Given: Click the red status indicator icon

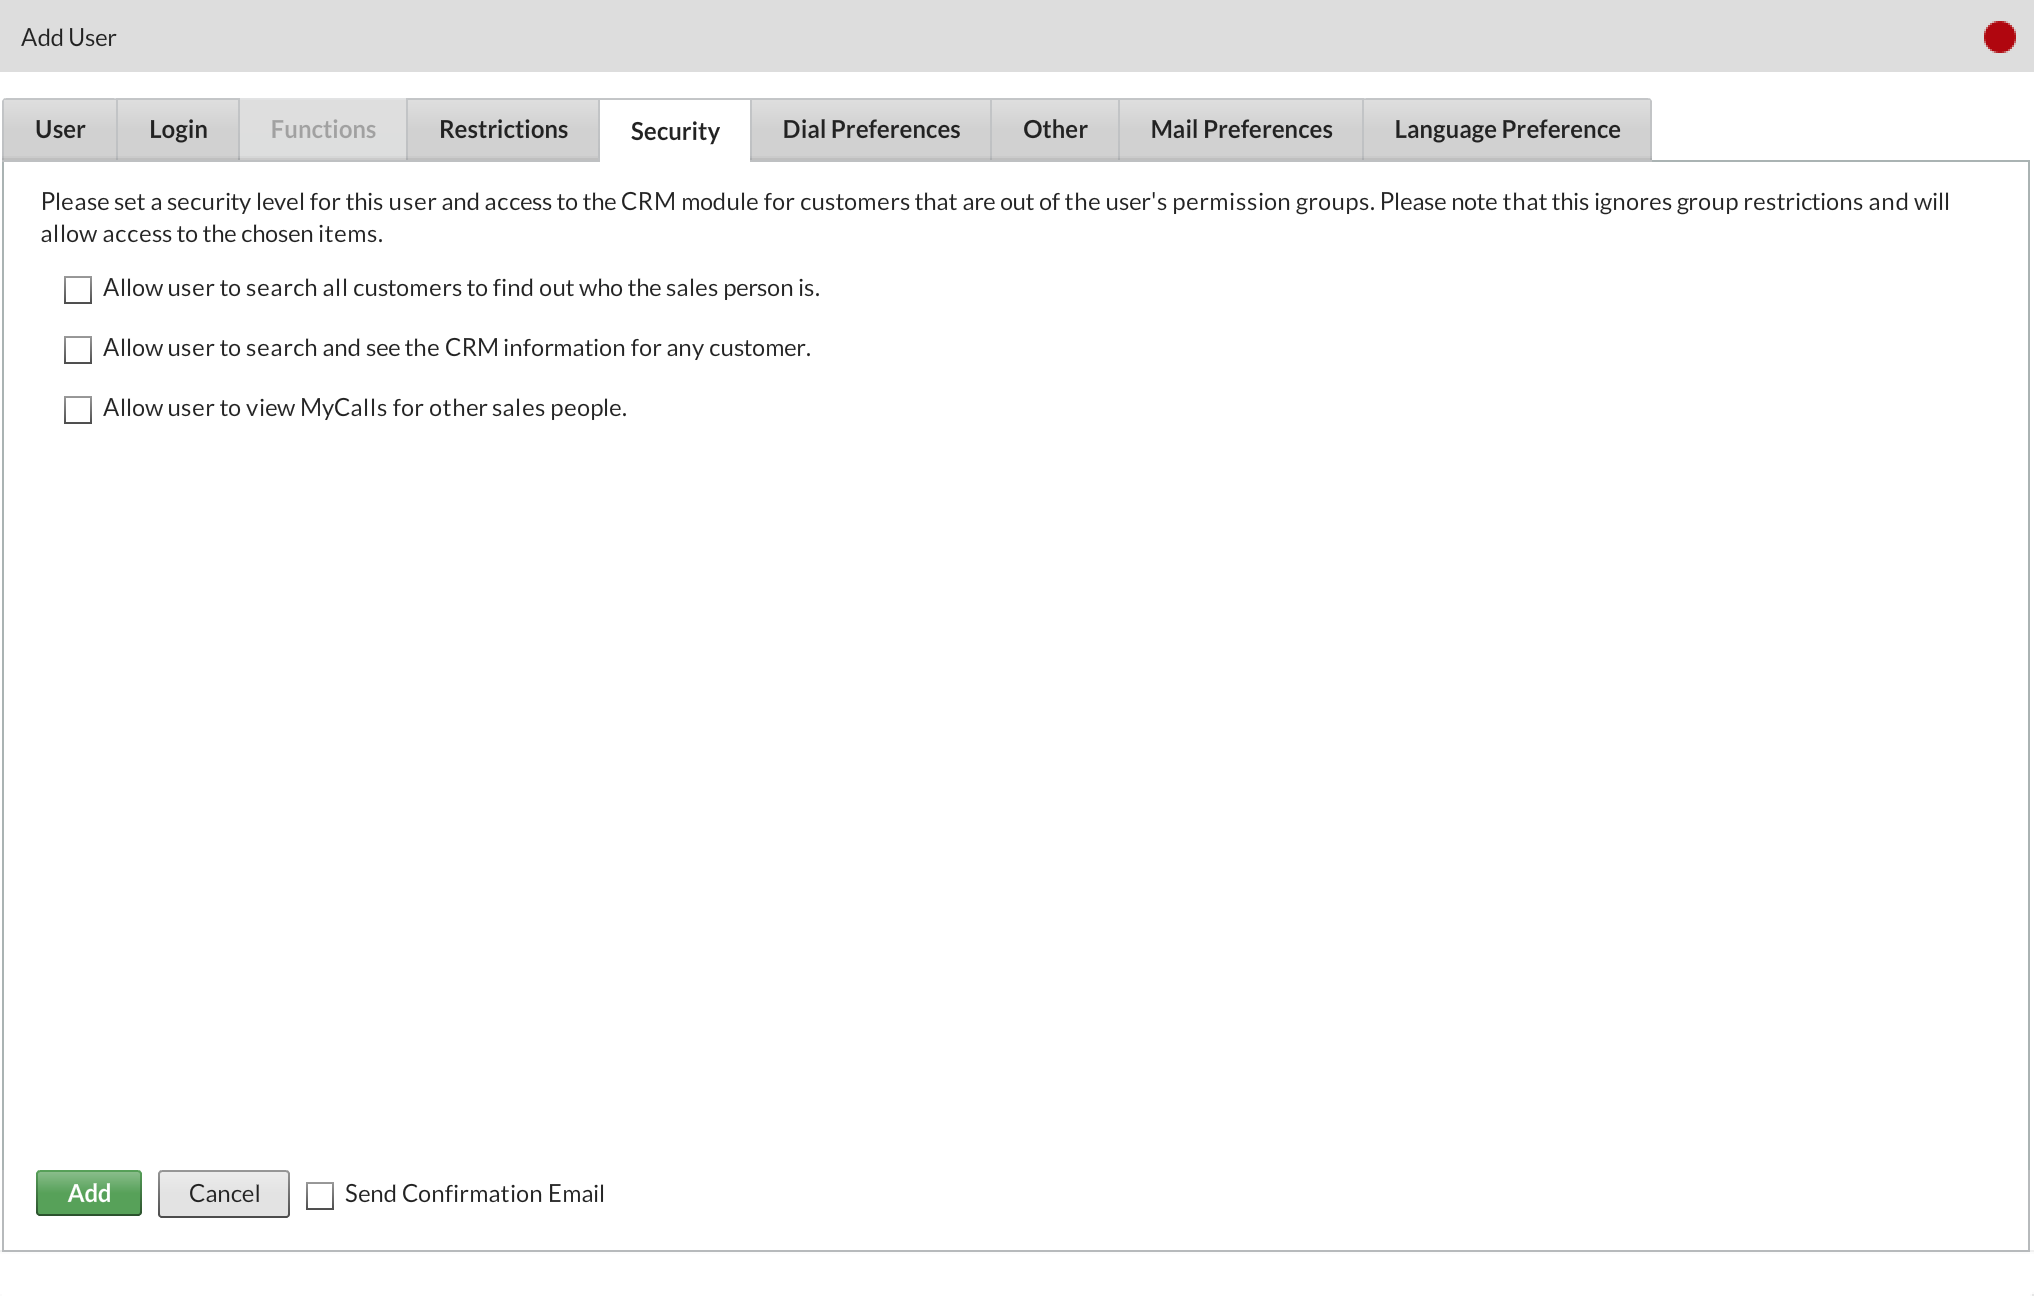Looking at the screenshot, I should (x=2000, y=36).
